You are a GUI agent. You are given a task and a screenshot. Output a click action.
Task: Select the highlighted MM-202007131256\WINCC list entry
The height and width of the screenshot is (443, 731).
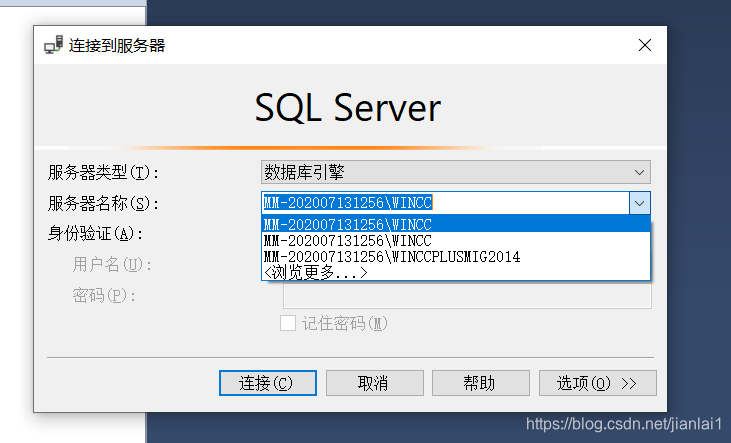tap(455, 224)
